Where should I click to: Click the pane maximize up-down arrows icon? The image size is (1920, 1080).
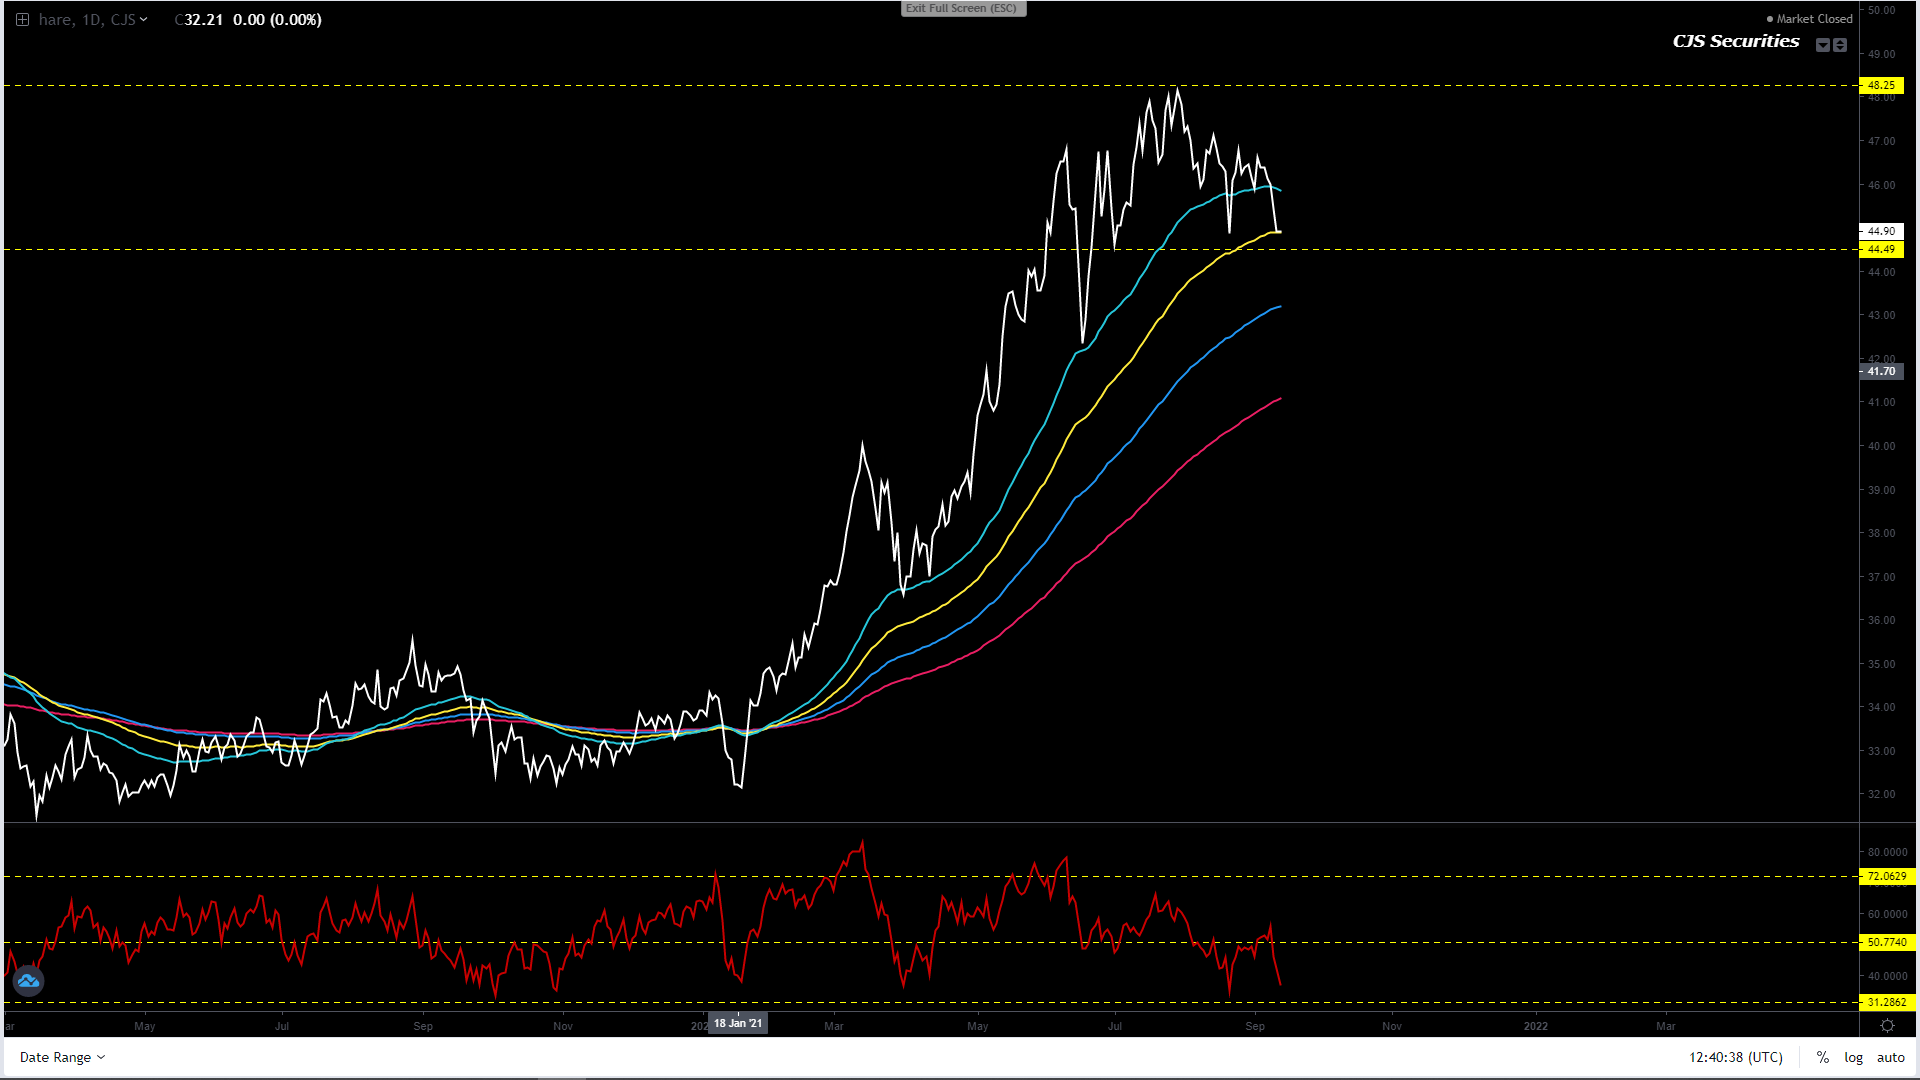(1840, 45)
